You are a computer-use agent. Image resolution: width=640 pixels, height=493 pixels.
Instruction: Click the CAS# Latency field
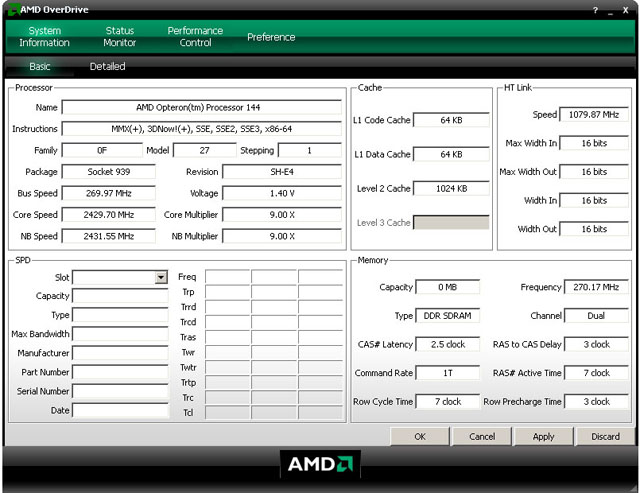pyautogui.click(x=448, y=344)
